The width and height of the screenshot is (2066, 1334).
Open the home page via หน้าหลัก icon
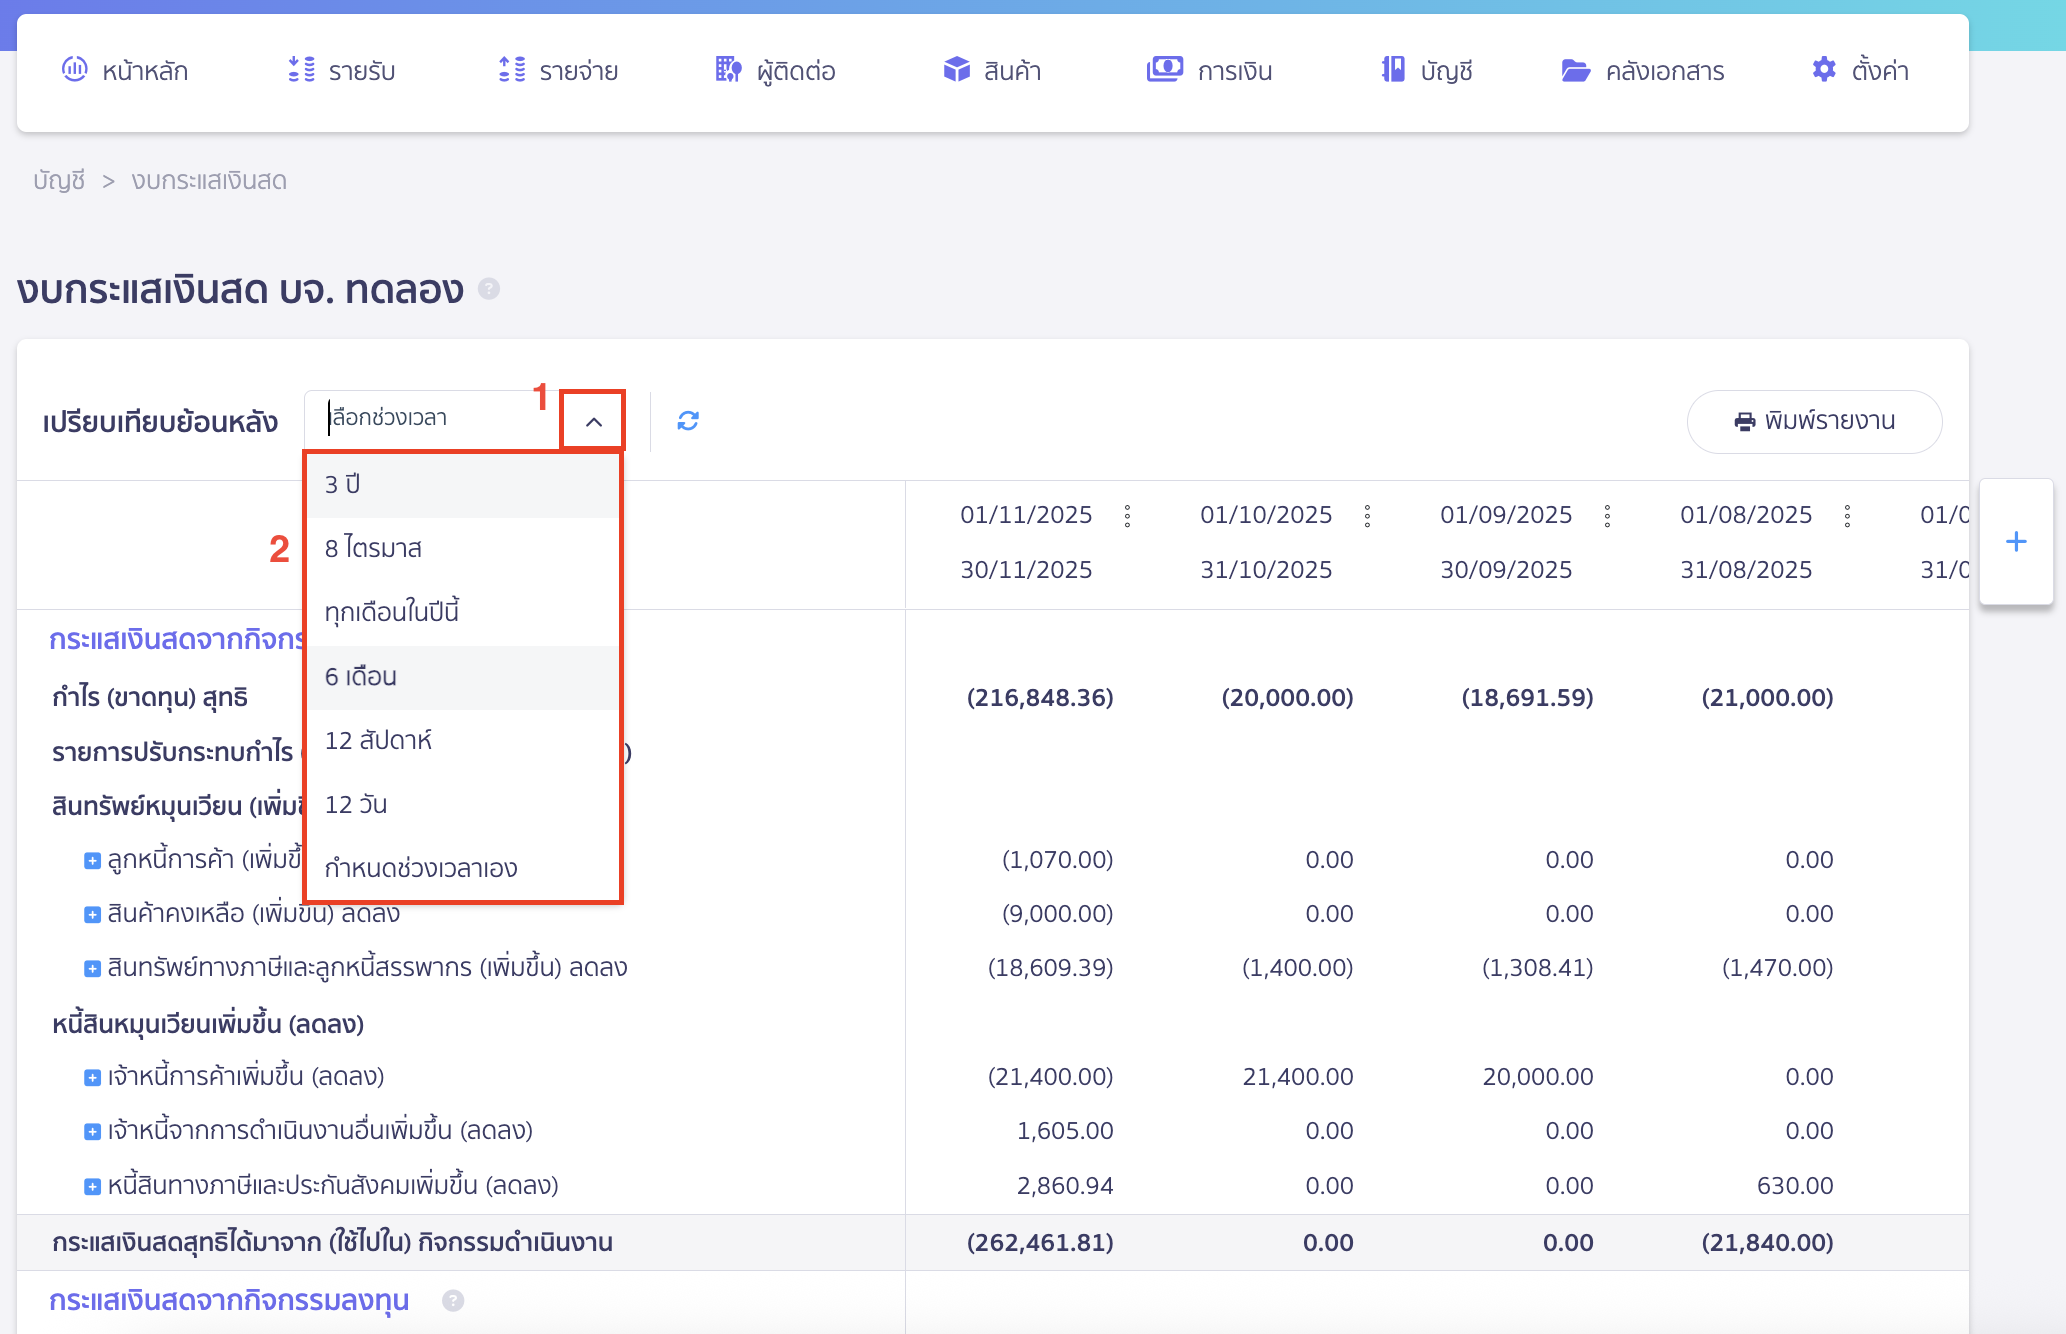[x=74, y=70]
